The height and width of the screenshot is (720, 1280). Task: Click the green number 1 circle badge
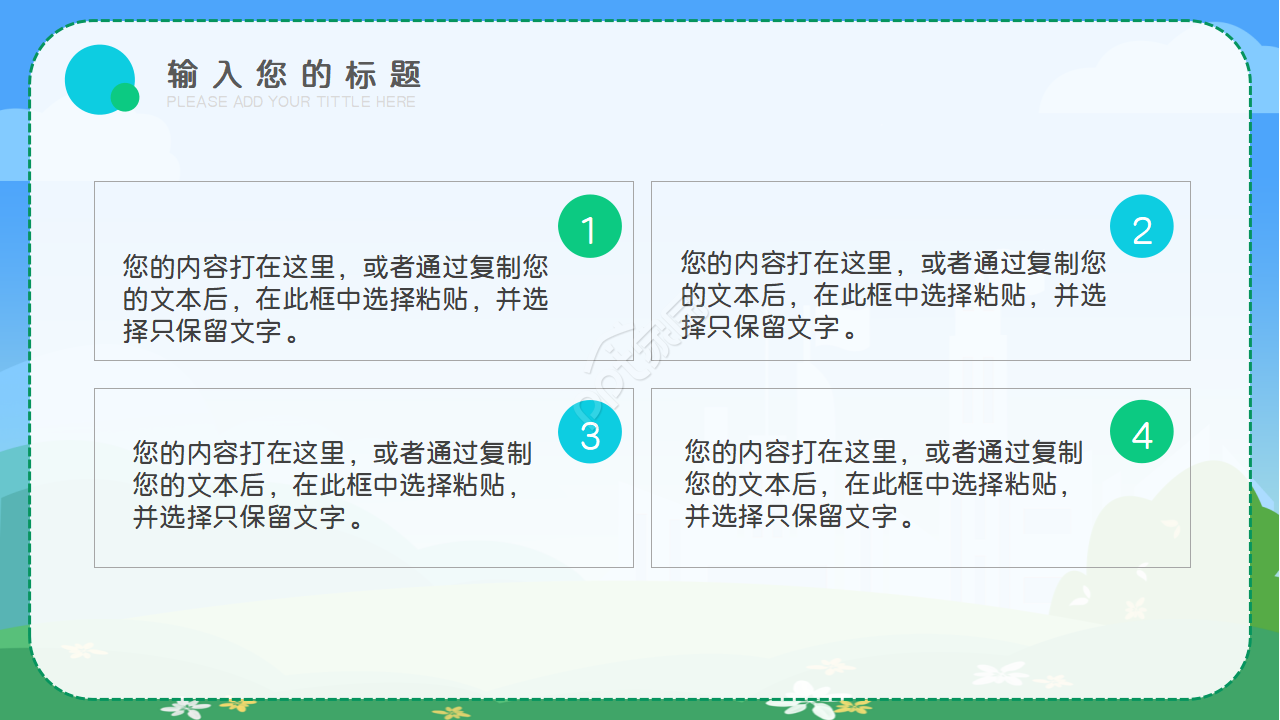pyautogui.click(x=590, y=227)
